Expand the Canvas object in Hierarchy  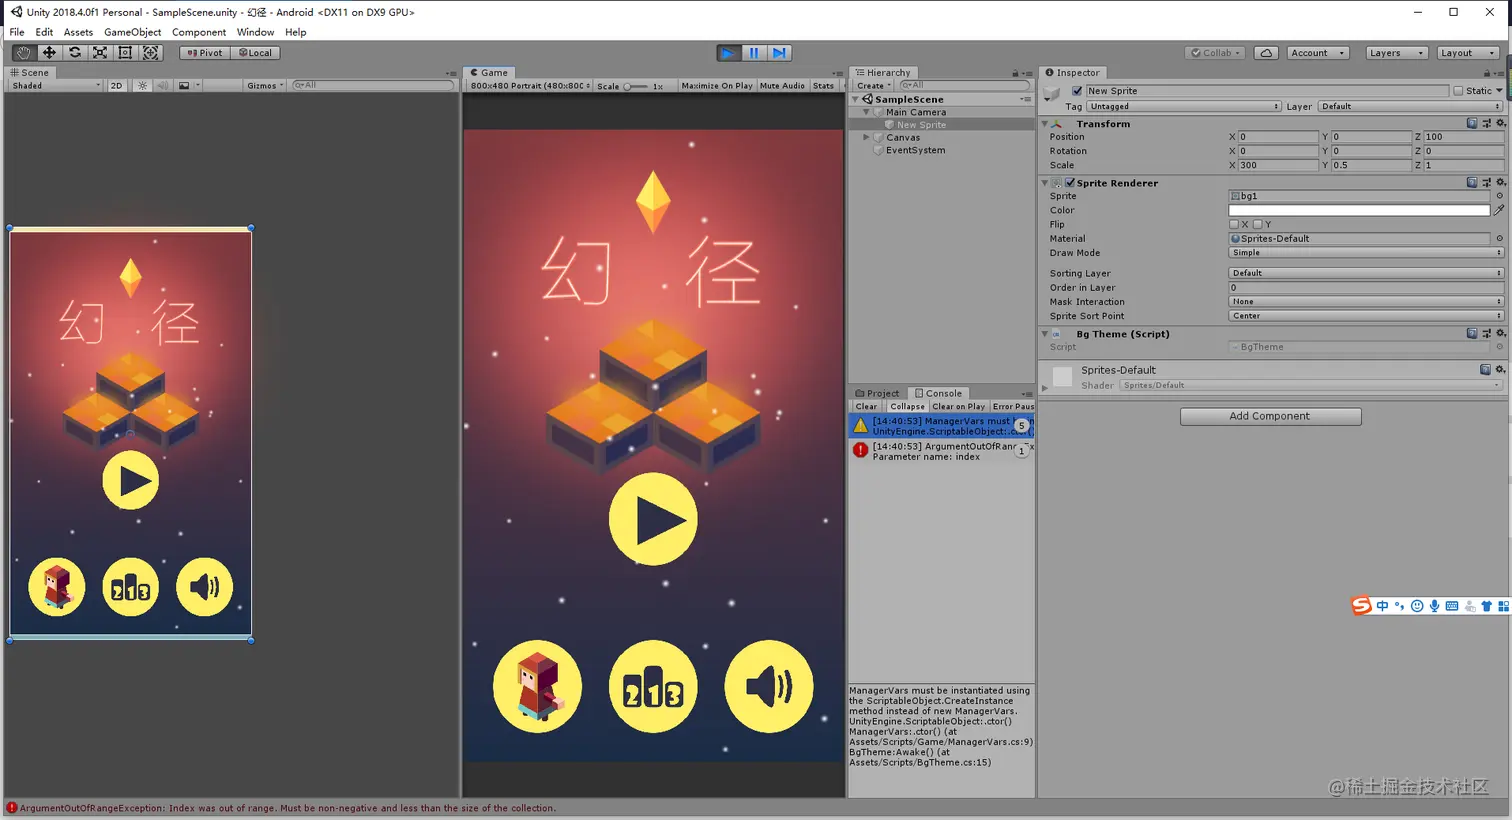866,138
